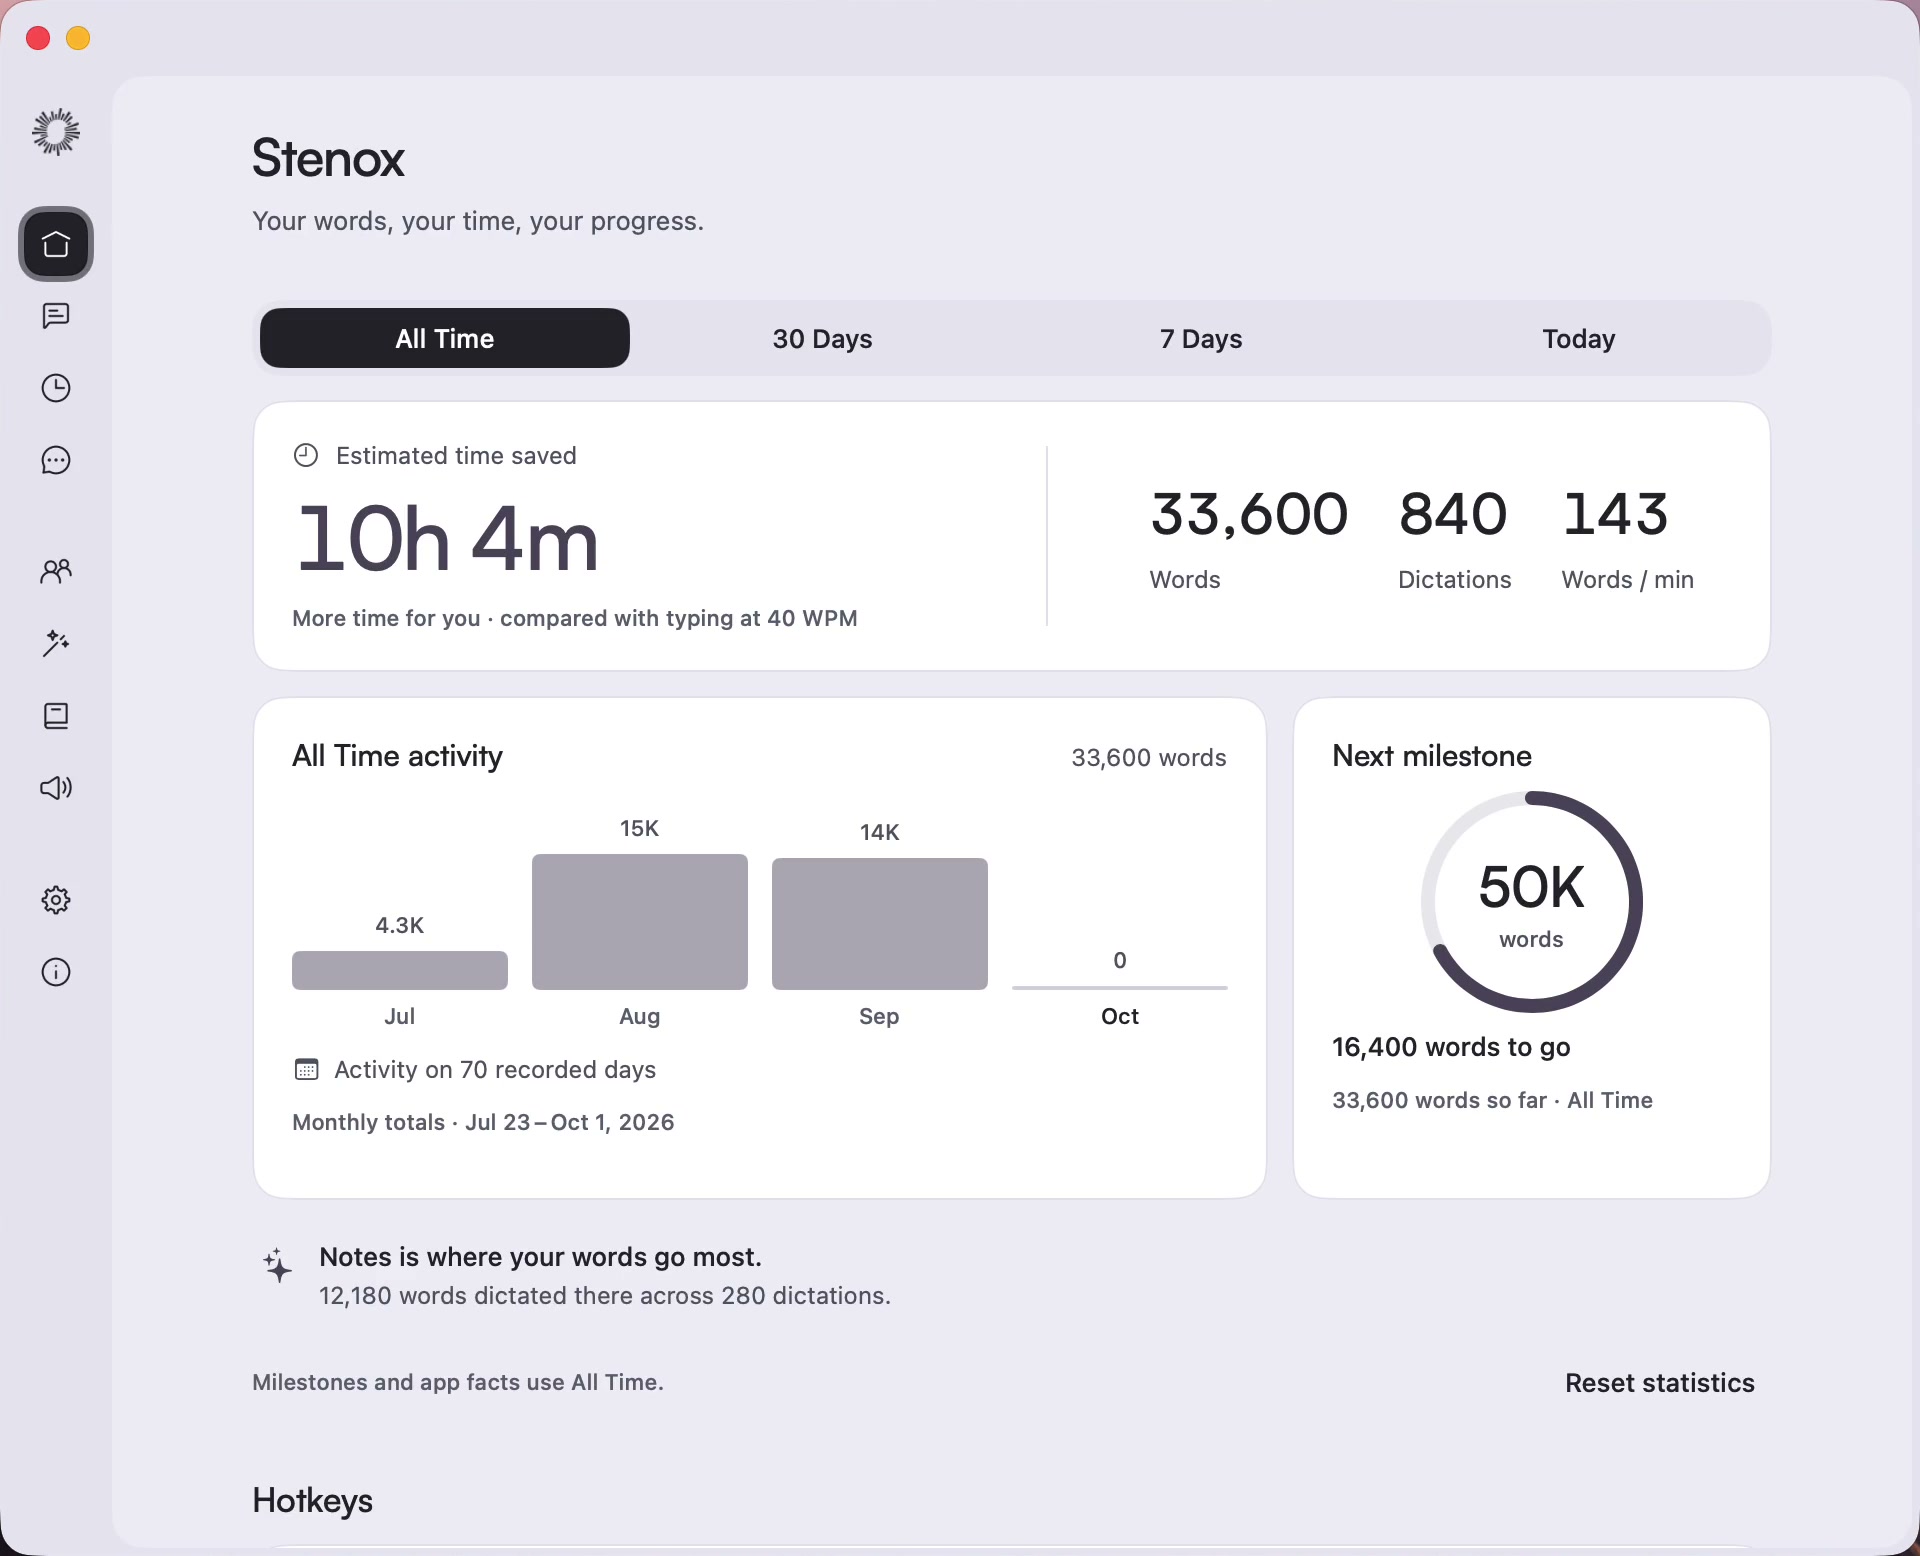Image resolution: width=1920 pixels, height=1556 pixels.
Task: Click '16,400 words to go' text
Action: point(1451,1047)
